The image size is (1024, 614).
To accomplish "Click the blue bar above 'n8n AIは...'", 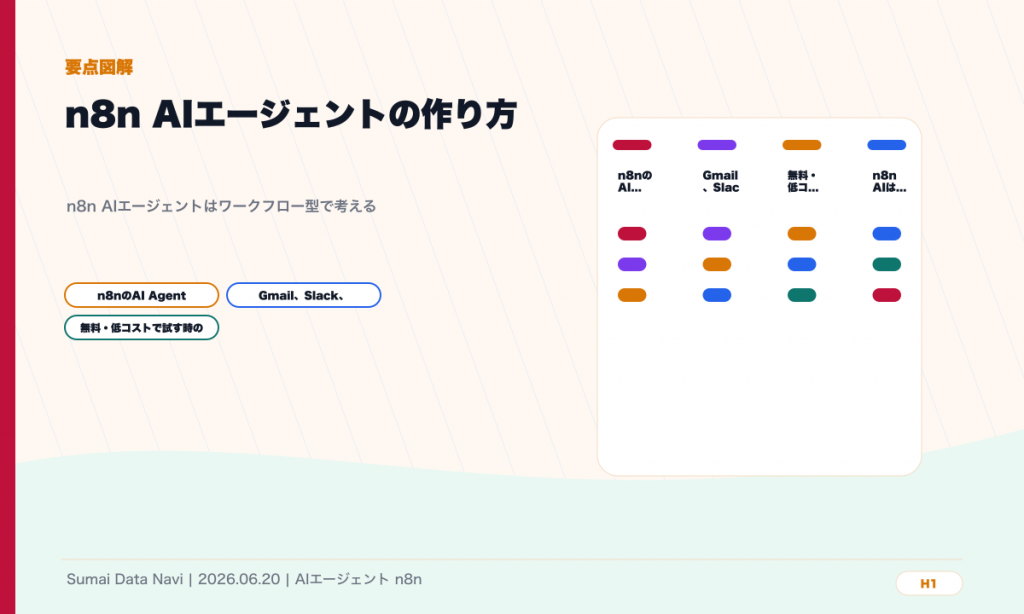I will click(x=887, y=145).
